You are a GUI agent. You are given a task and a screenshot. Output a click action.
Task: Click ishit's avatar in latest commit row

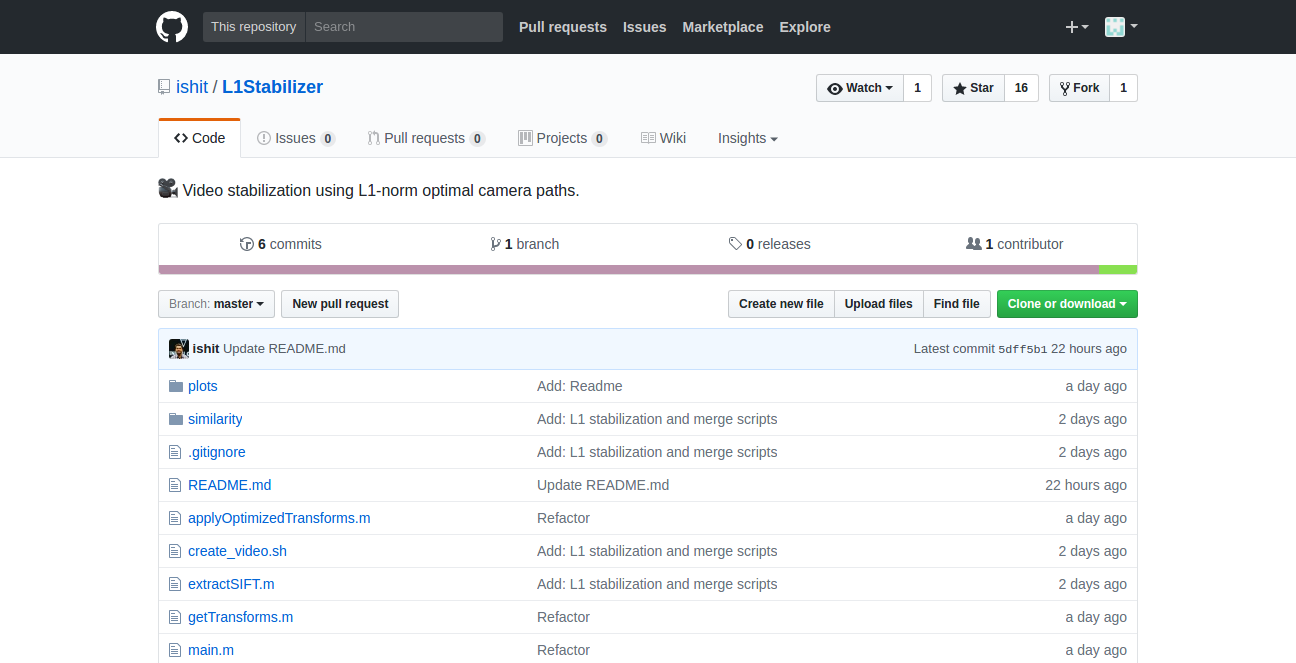tap(179, 349)
